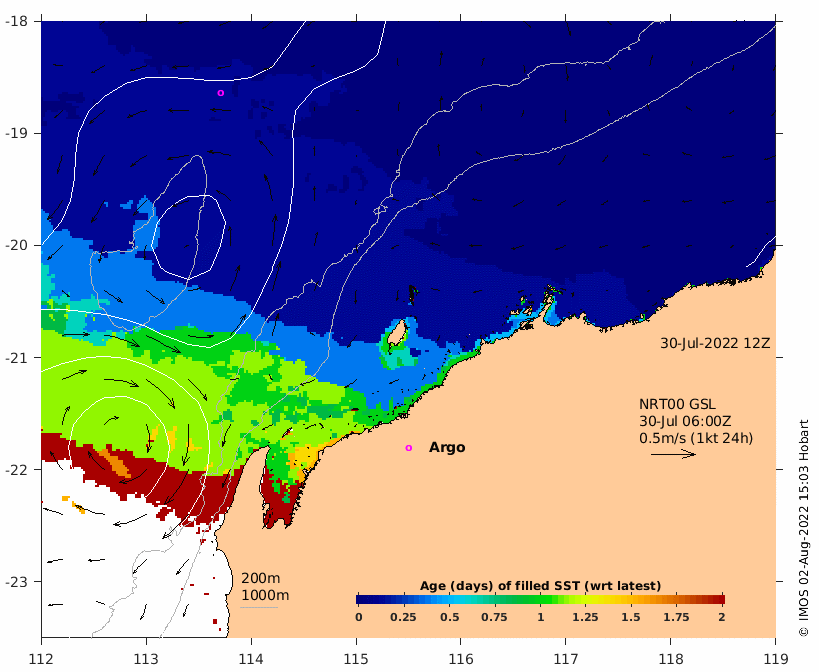The height and width of the screenshot is (672, 819).
Task: Click the 200m bathymetry contour label
Action: tap(260, 579)
